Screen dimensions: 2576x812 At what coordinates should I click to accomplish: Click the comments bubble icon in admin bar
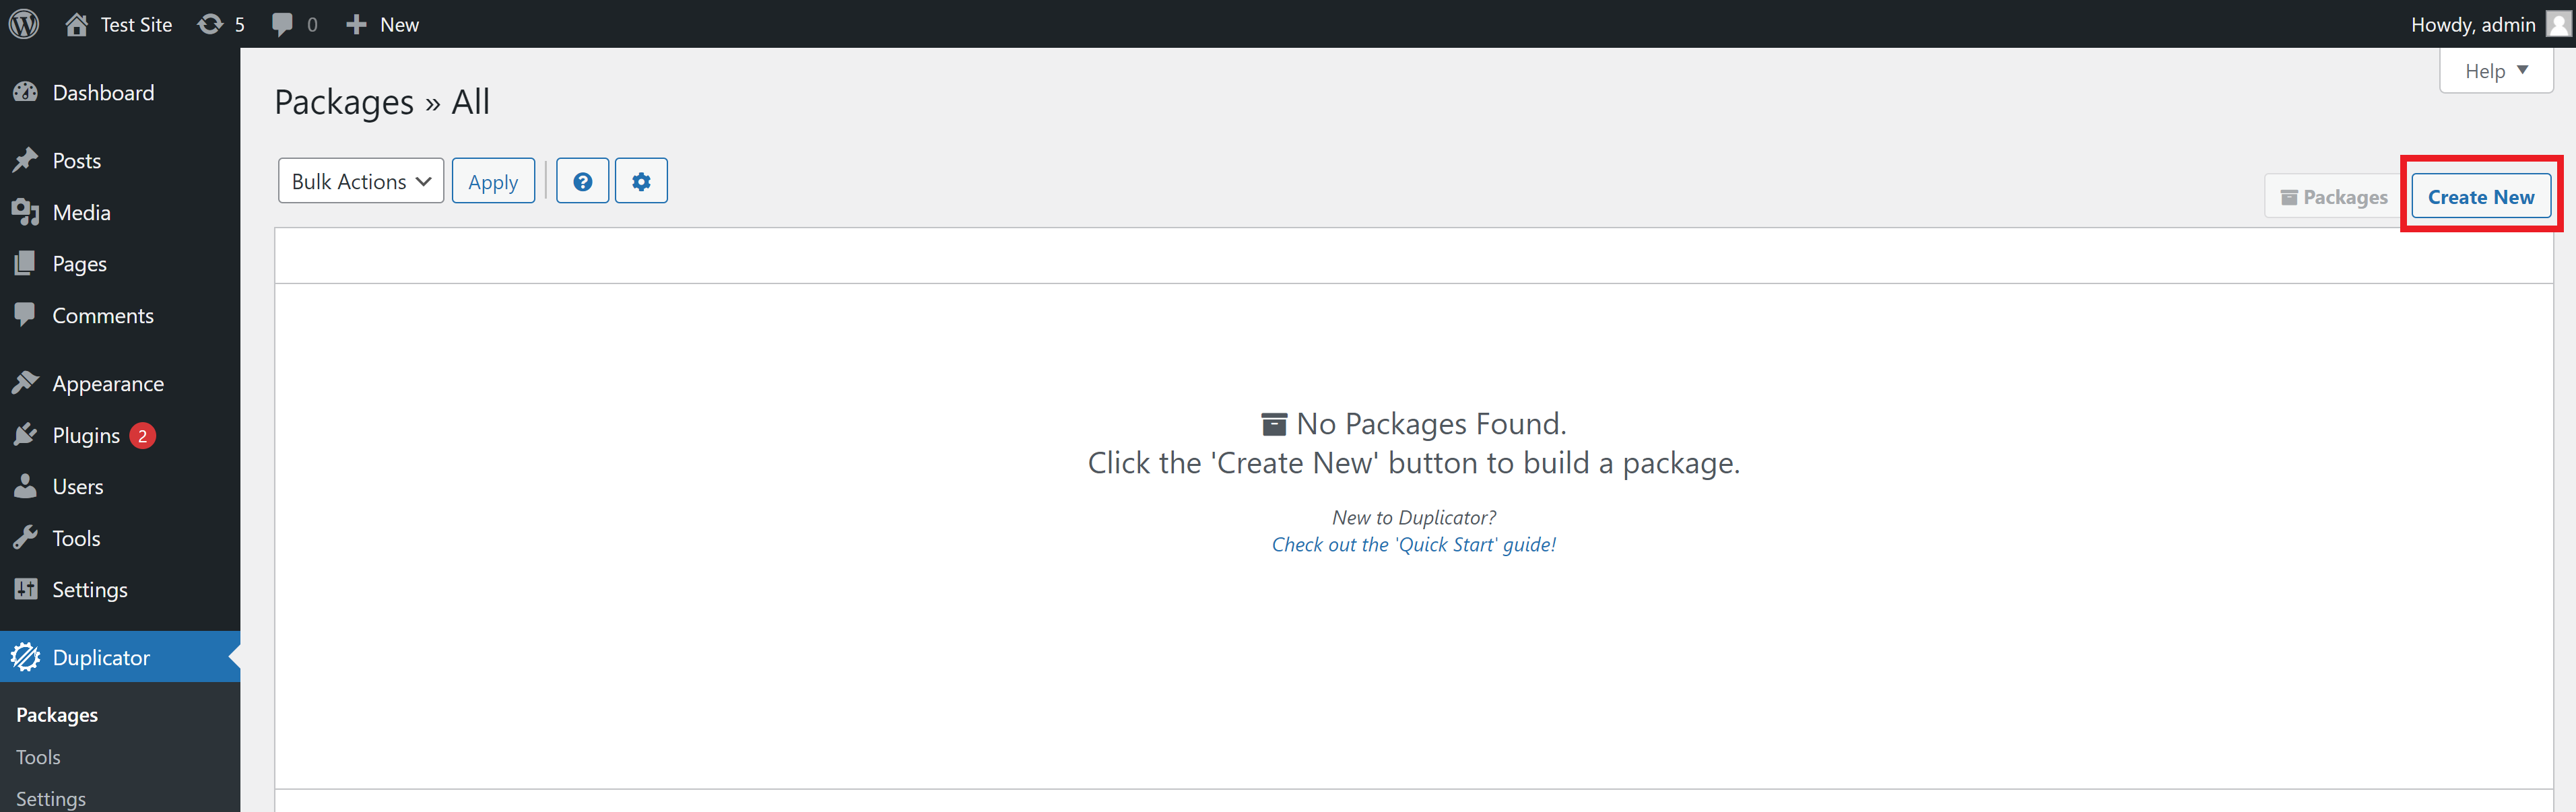coord(283,24)
